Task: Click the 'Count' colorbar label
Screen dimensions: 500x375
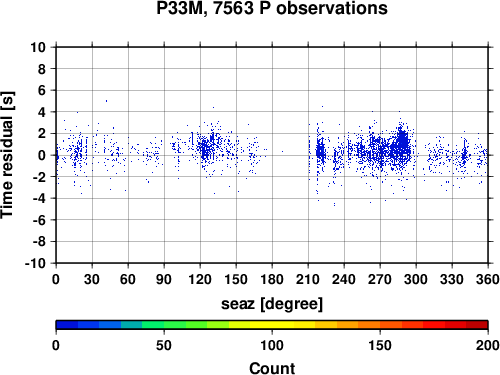Action: [x=272, y=368]
